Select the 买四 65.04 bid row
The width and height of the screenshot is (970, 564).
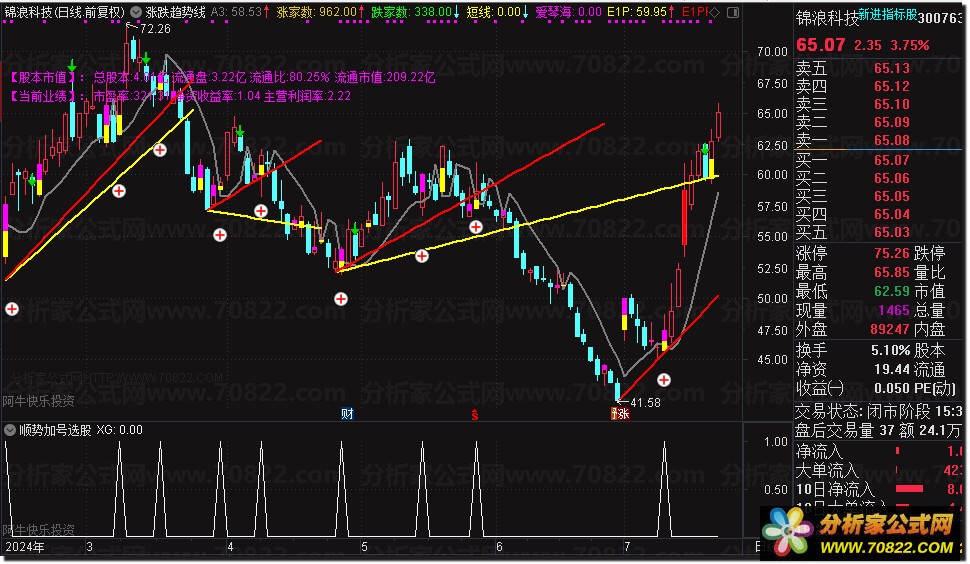[853, 214]
